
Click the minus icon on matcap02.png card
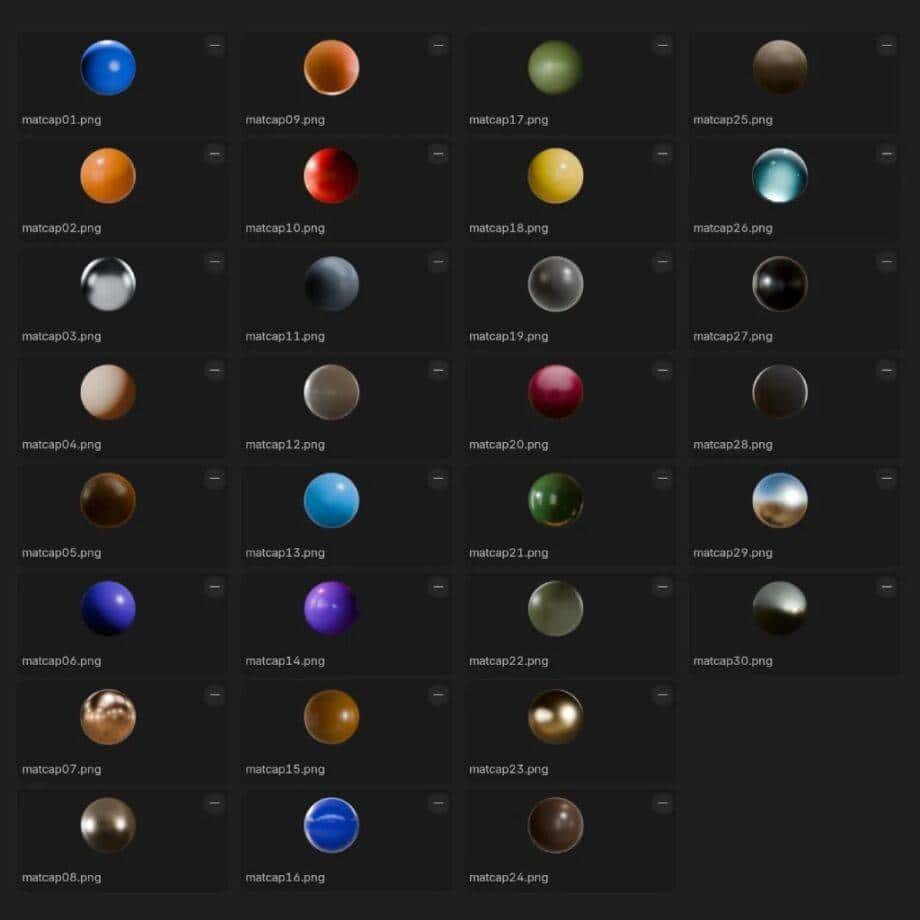[215, 154]
